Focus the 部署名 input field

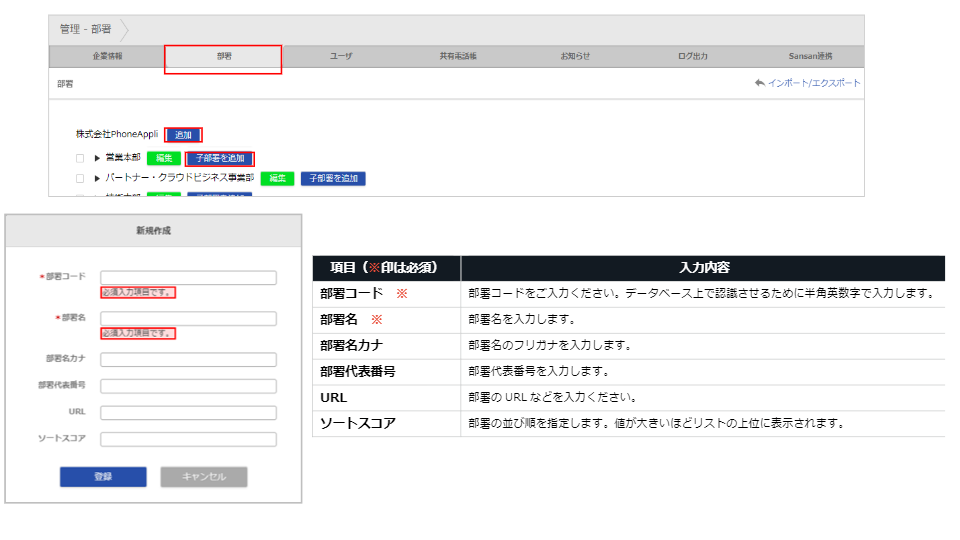click(189, 318)
